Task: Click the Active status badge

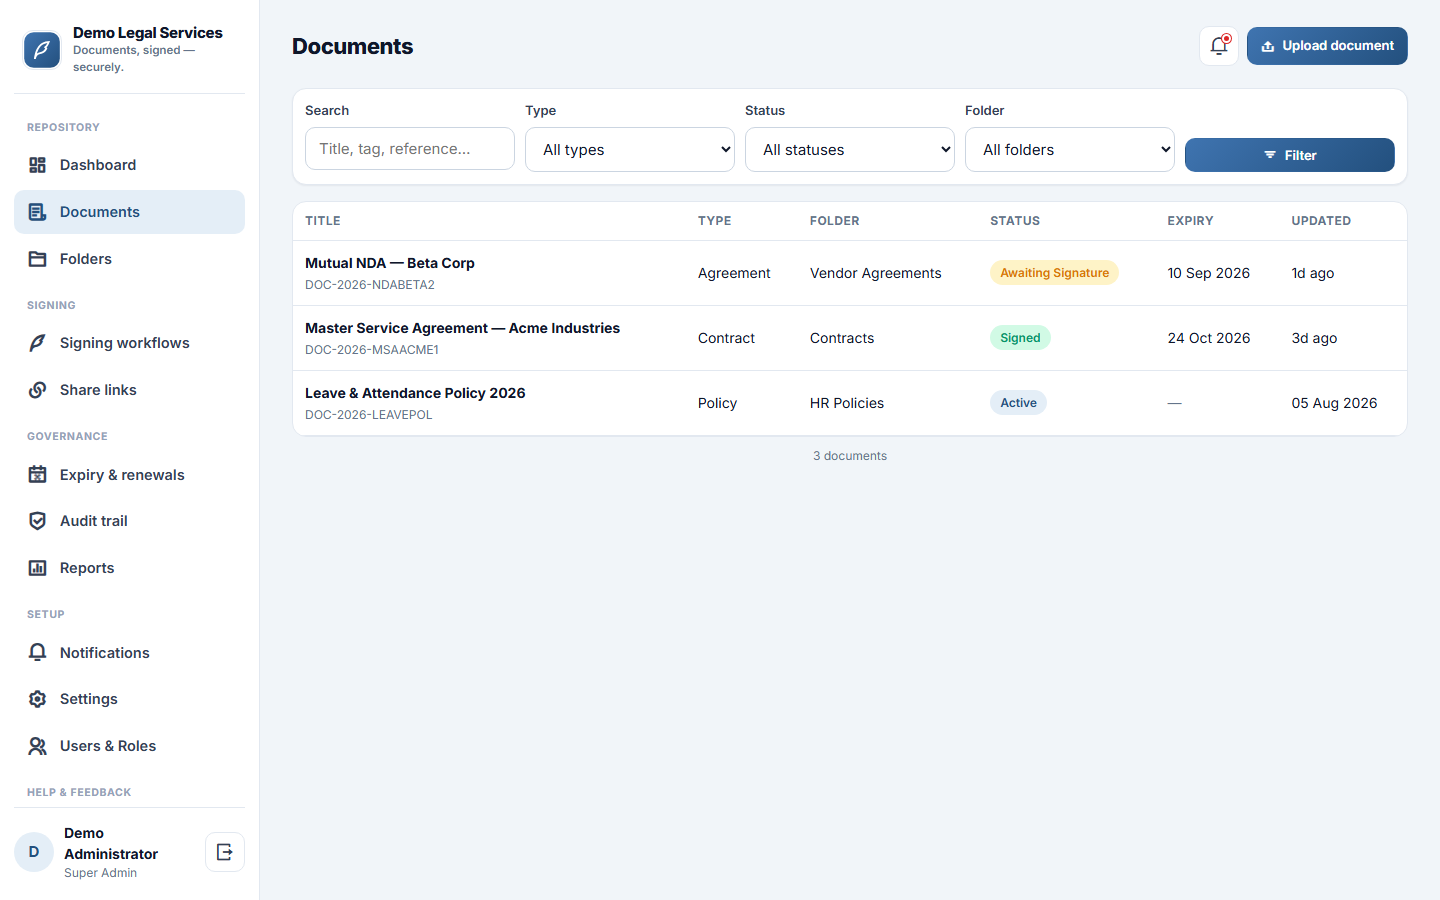Action: (x=1018, y=403)
